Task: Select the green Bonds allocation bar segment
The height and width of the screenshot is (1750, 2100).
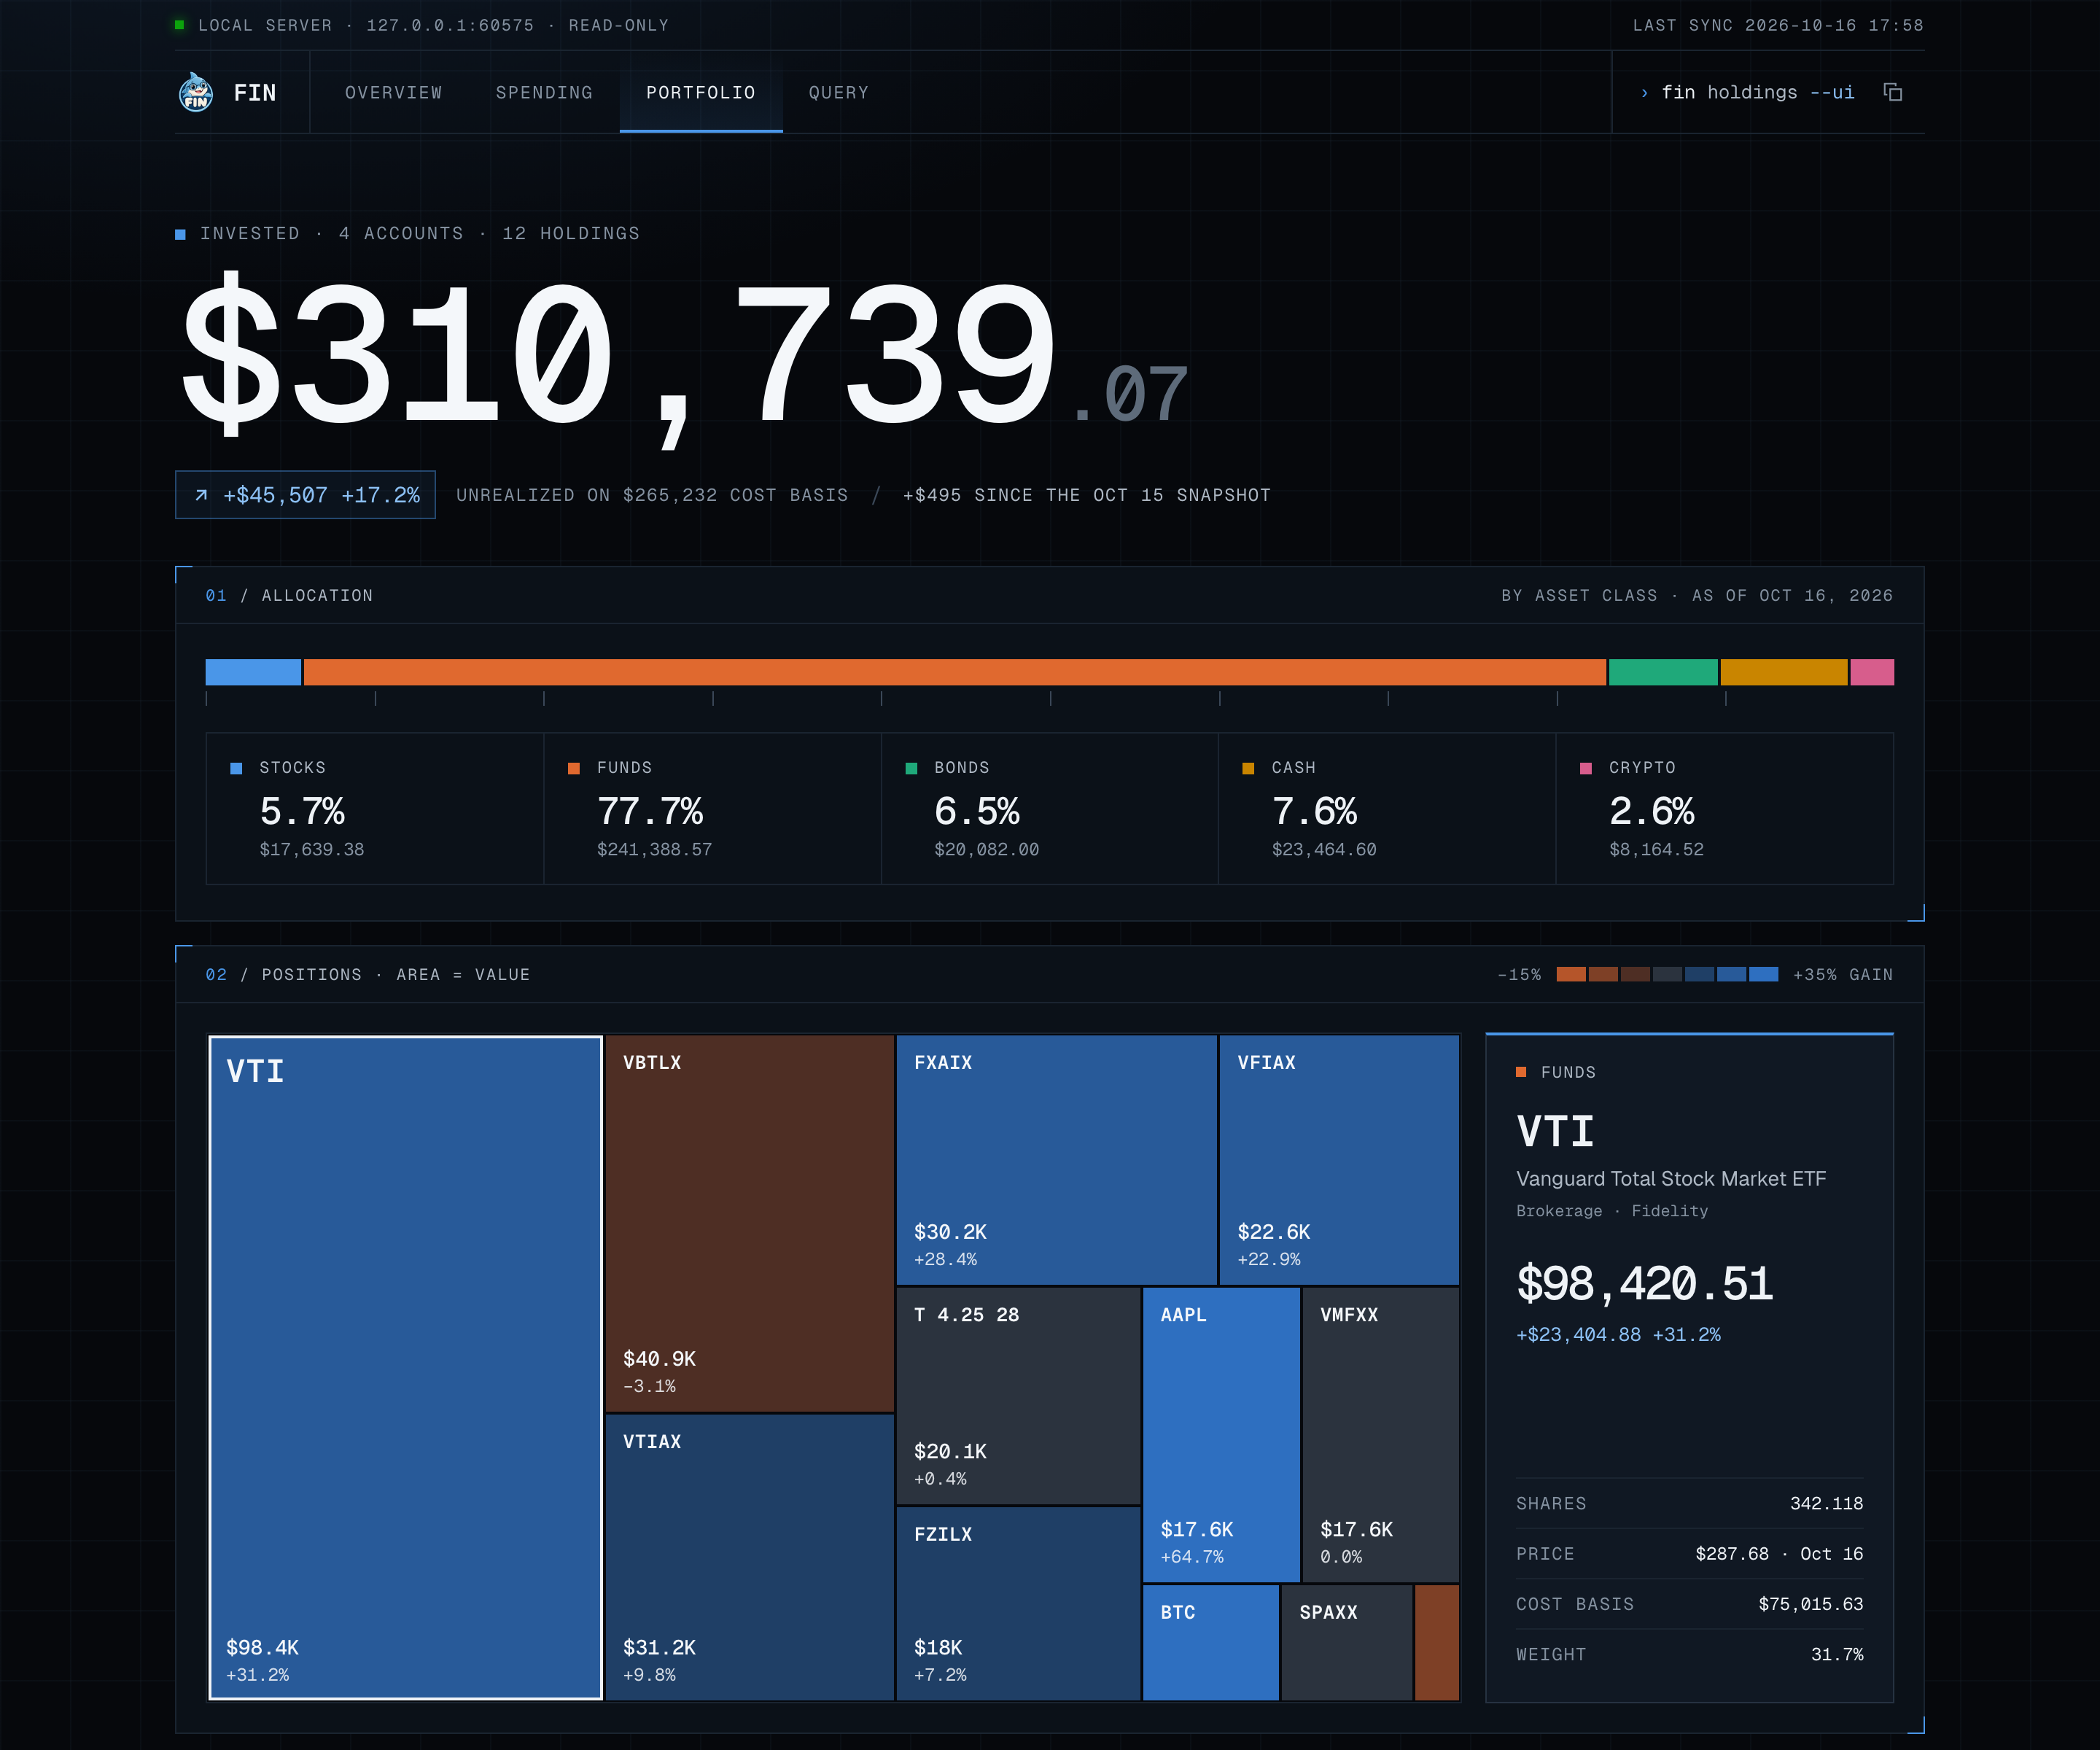Action: pyautogui.click(x=1662, y=672)
